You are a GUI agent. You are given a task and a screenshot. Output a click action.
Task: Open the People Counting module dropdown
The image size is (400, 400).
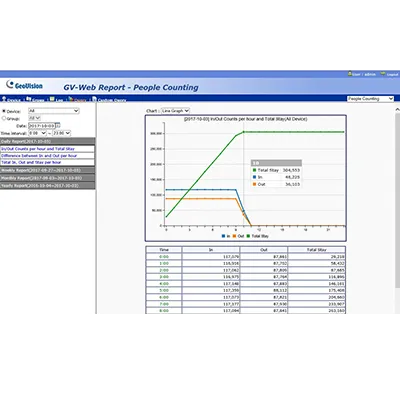pyautogui.click(x=370, y=99)
